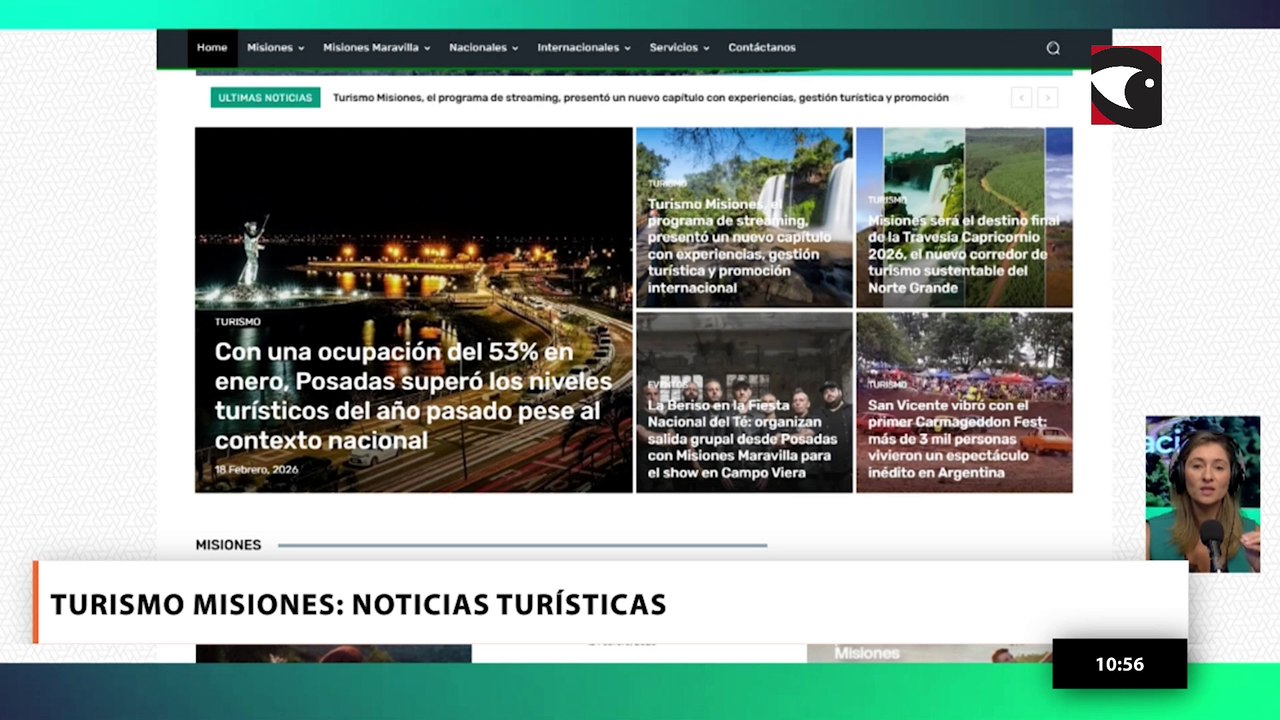Open the search magnifier icon in navbar
The image size is (1280, 720).
1053,48
